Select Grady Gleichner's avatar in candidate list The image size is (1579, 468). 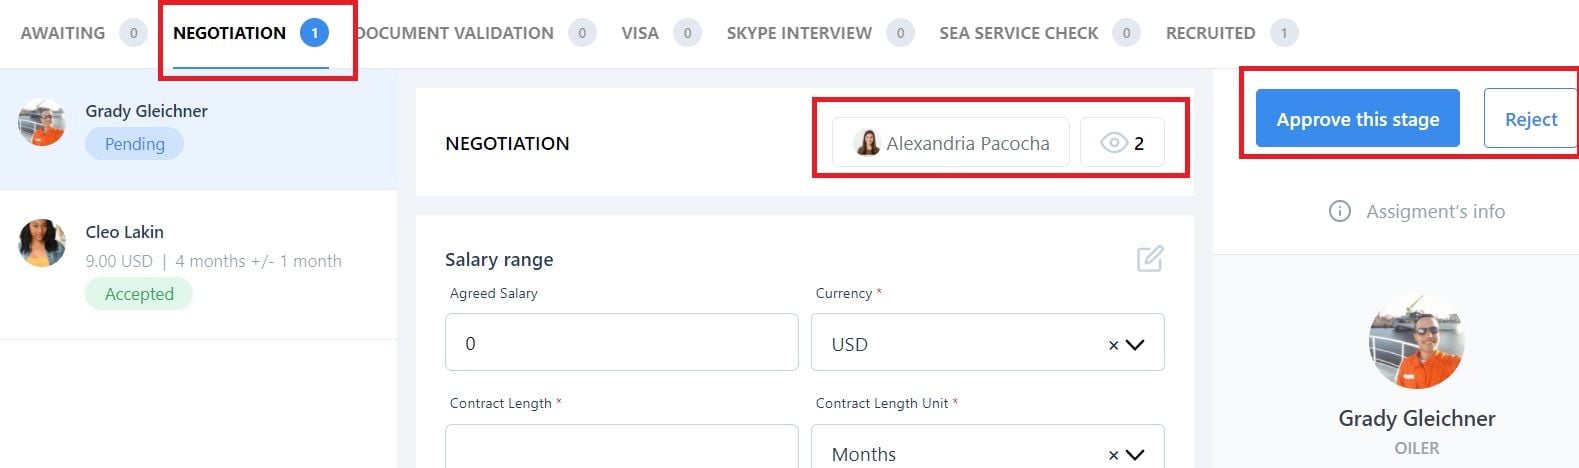(x=42, y=123)
